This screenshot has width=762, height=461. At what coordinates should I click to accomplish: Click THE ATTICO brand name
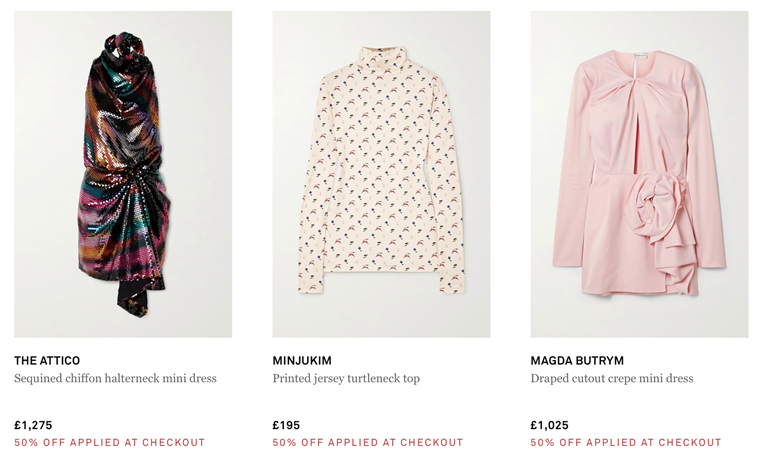click(x=47, y=360)
